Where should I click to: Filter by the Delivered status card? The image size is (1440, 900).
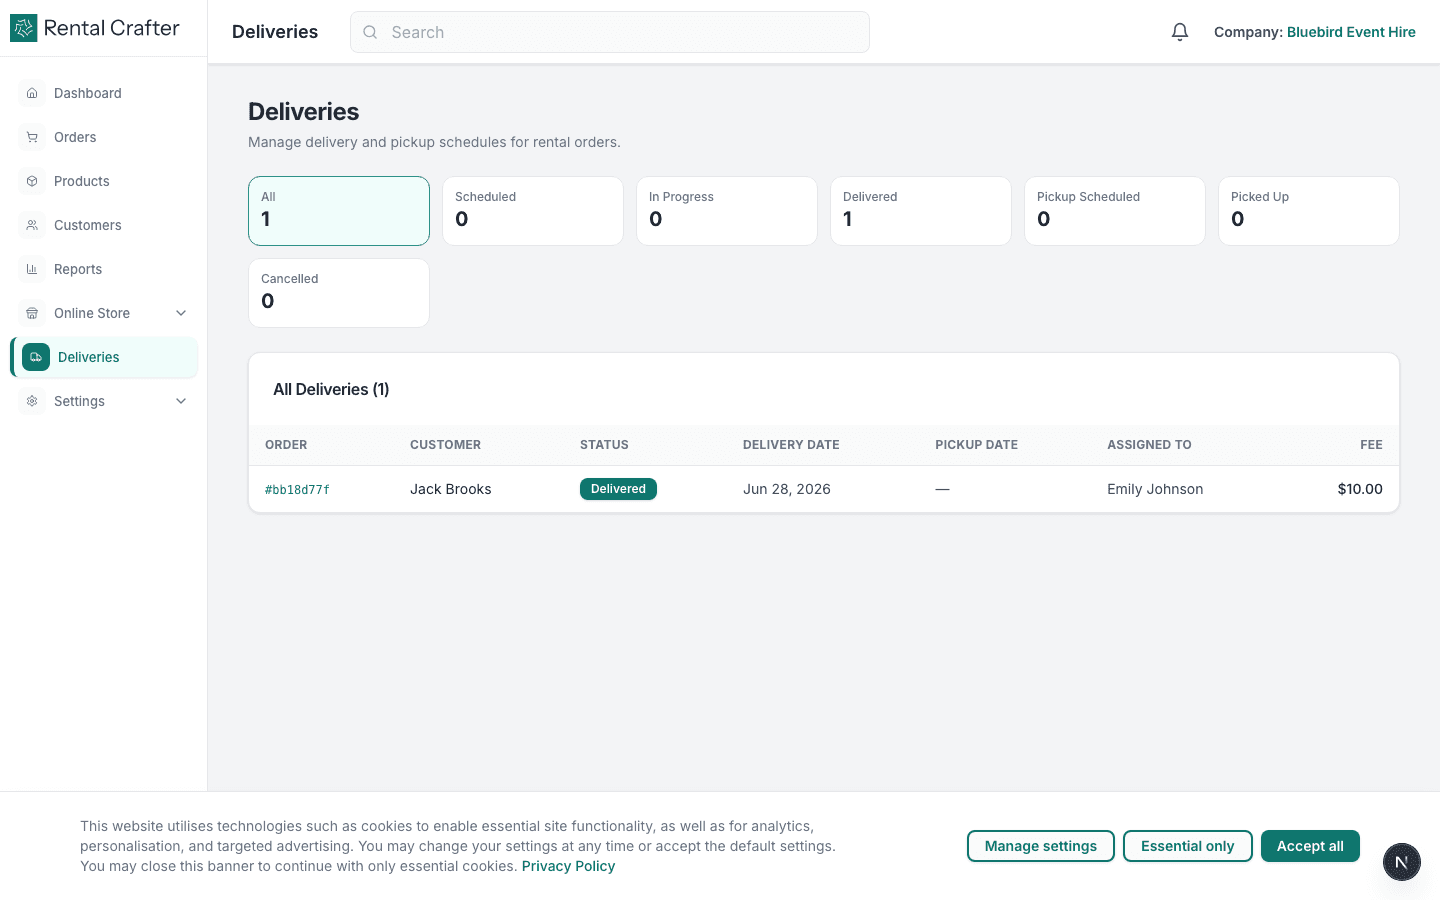pyautogui.click(x=921, y=211)
